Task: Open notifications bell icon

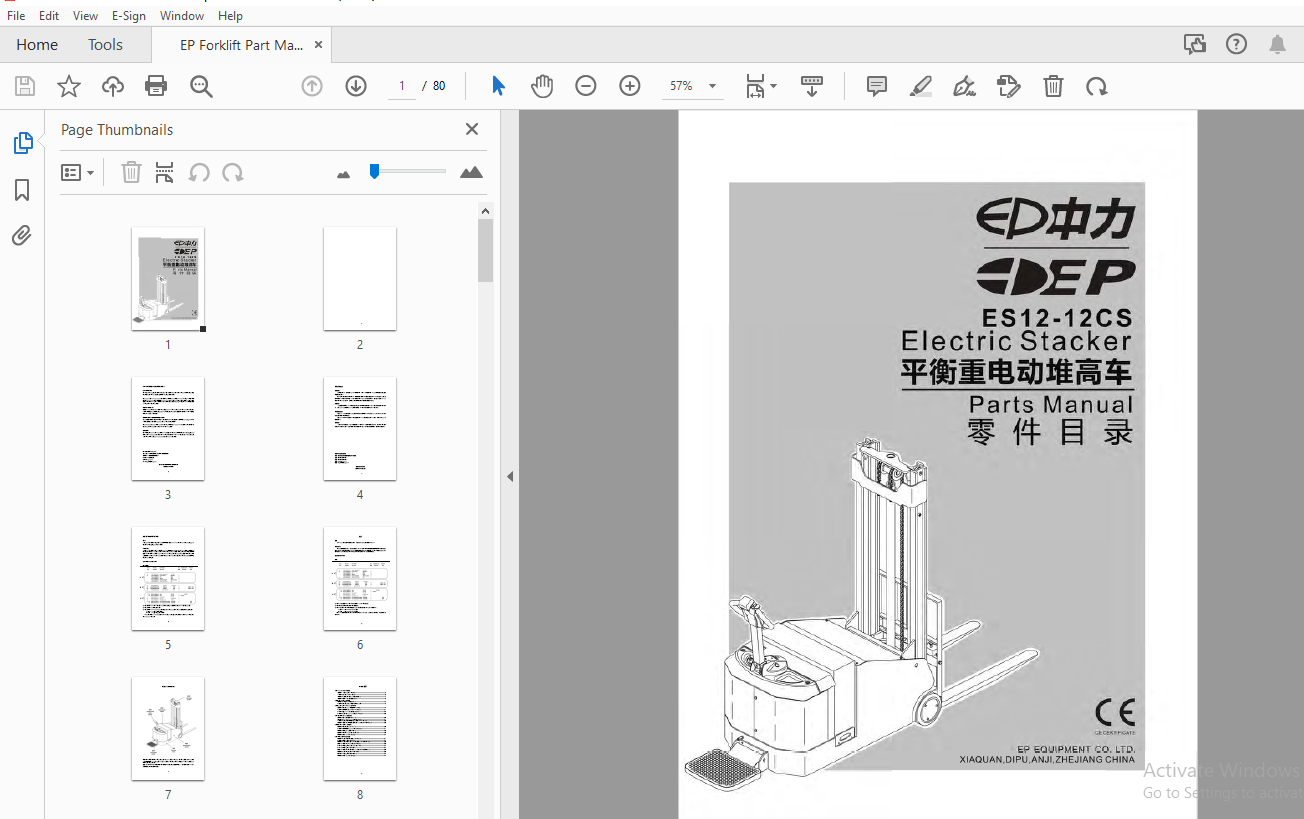Action: coord(1277,44)
